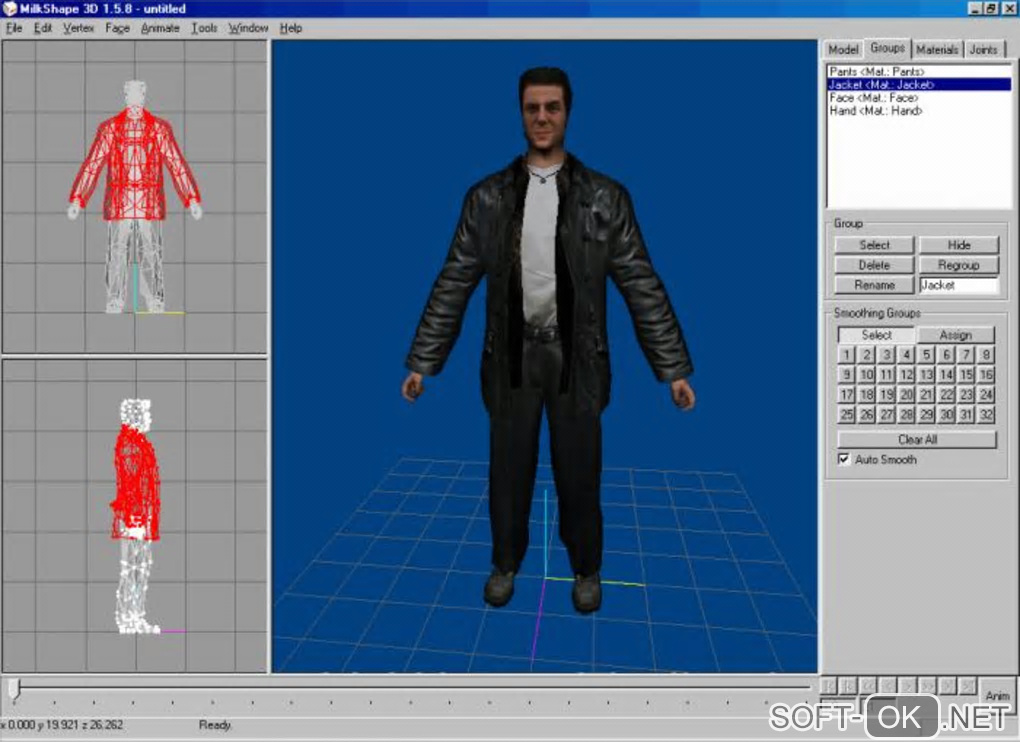Click smoothing group 14 button
Screen dimensions: 1020x742
click(946, 375)
